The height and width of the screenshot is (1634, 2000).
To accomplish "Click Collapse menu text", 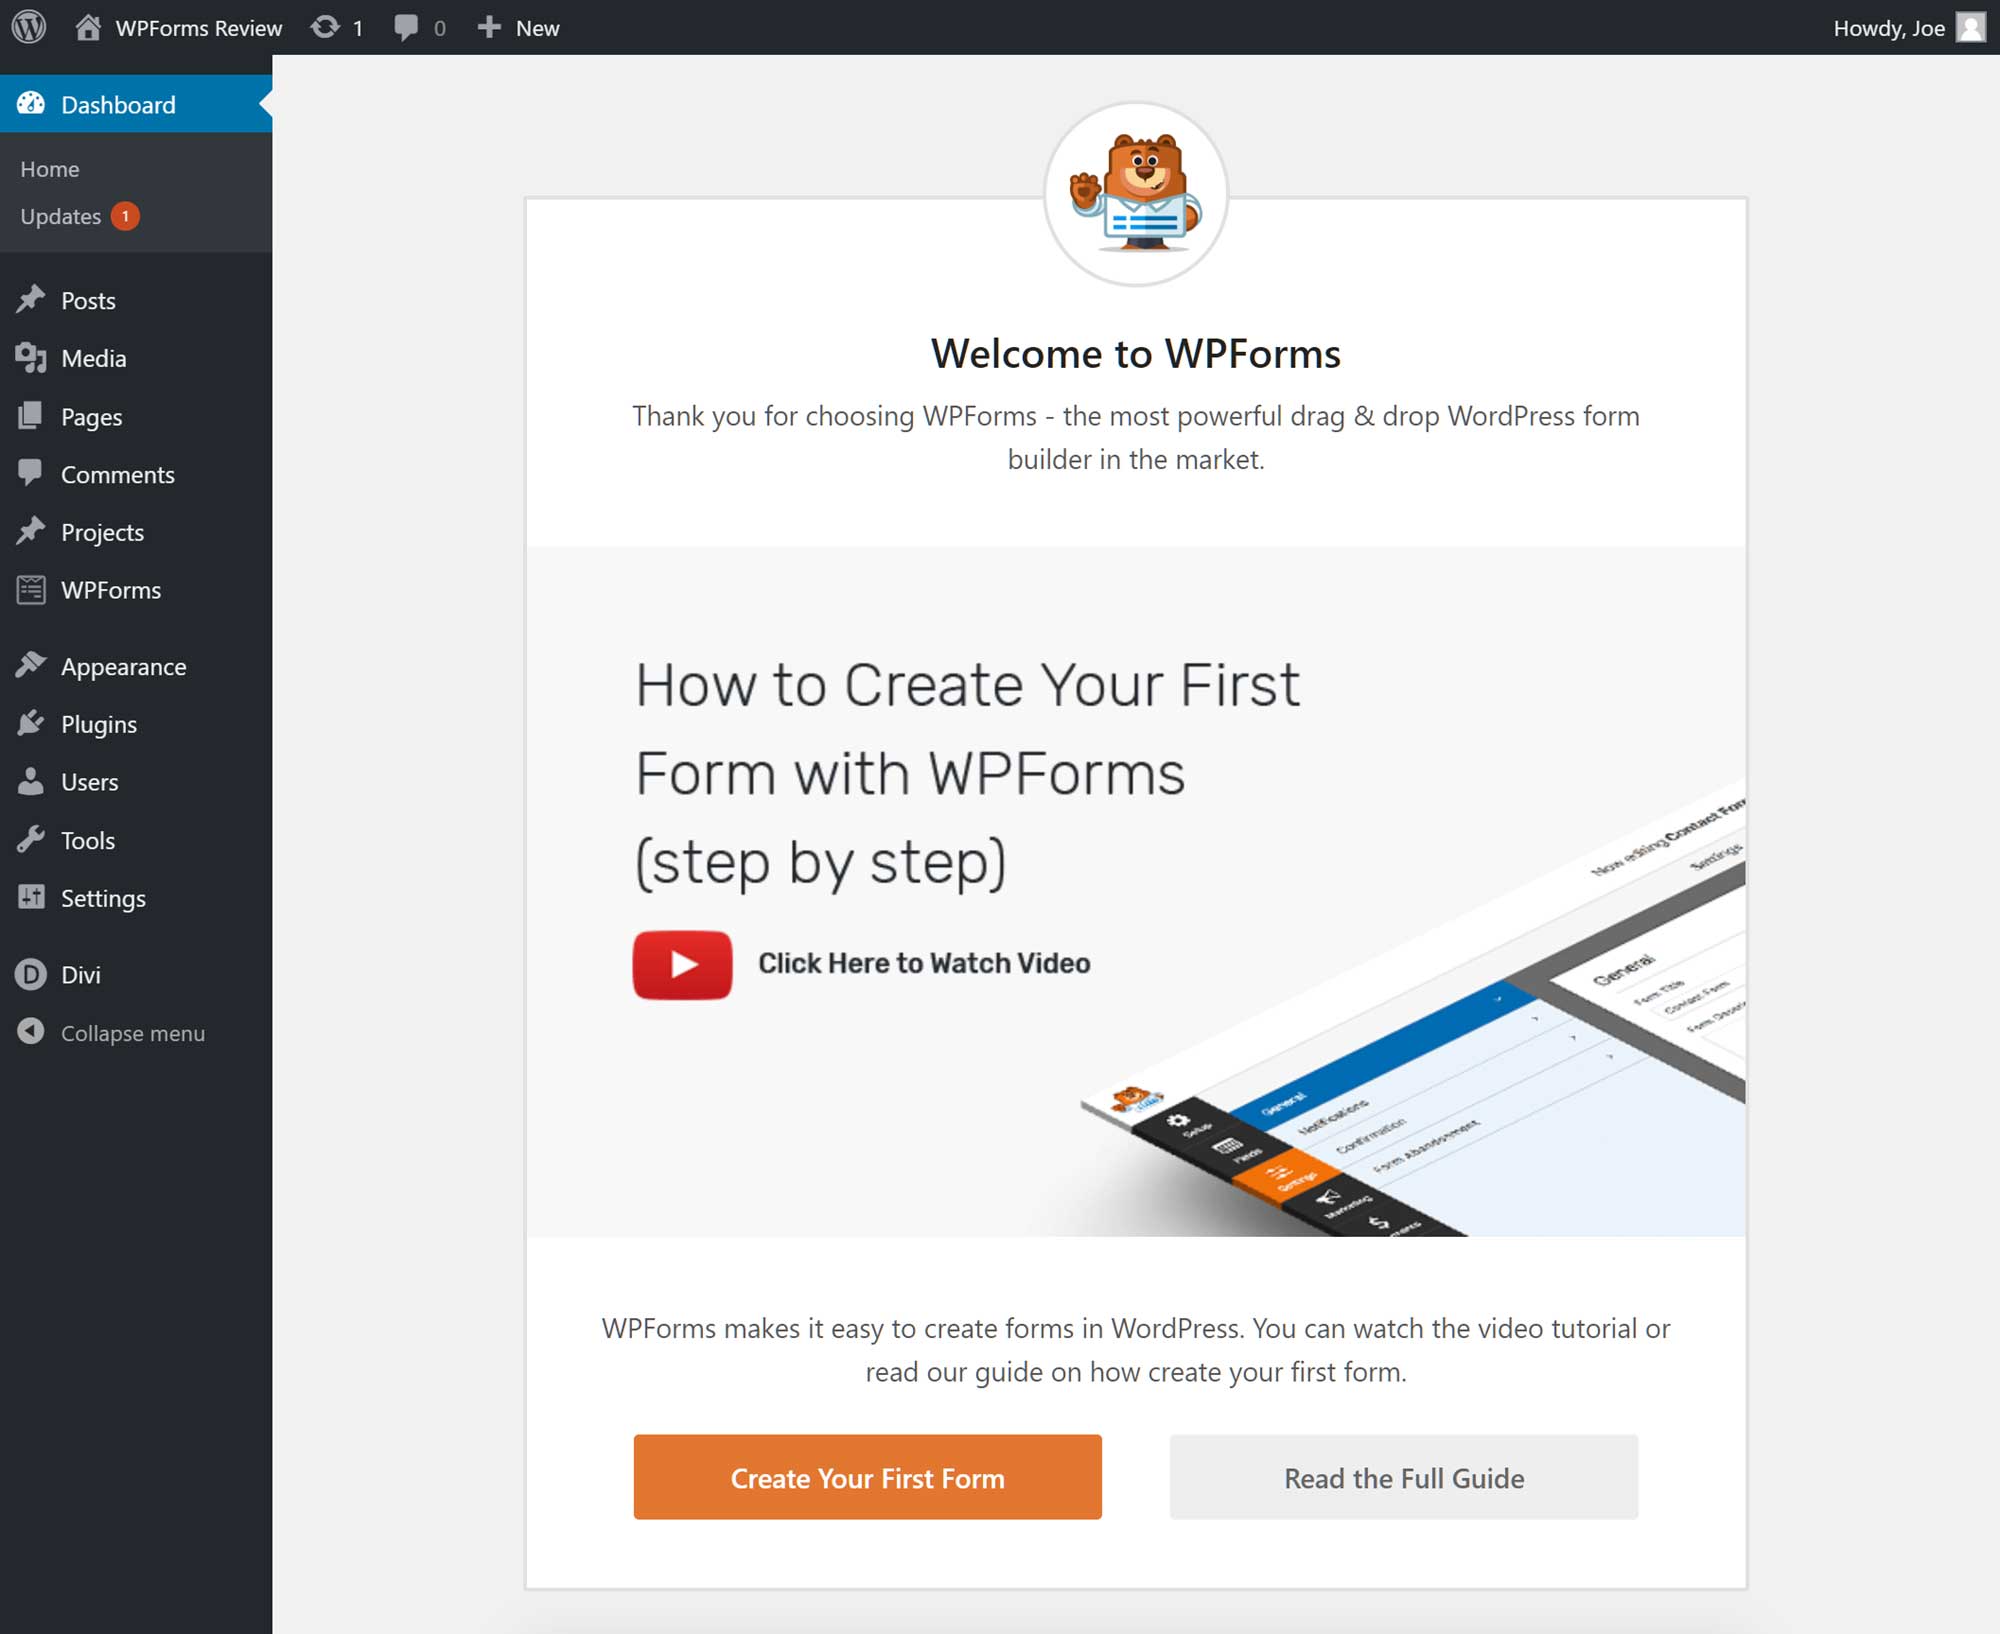I will click(x=133, y=1033).
